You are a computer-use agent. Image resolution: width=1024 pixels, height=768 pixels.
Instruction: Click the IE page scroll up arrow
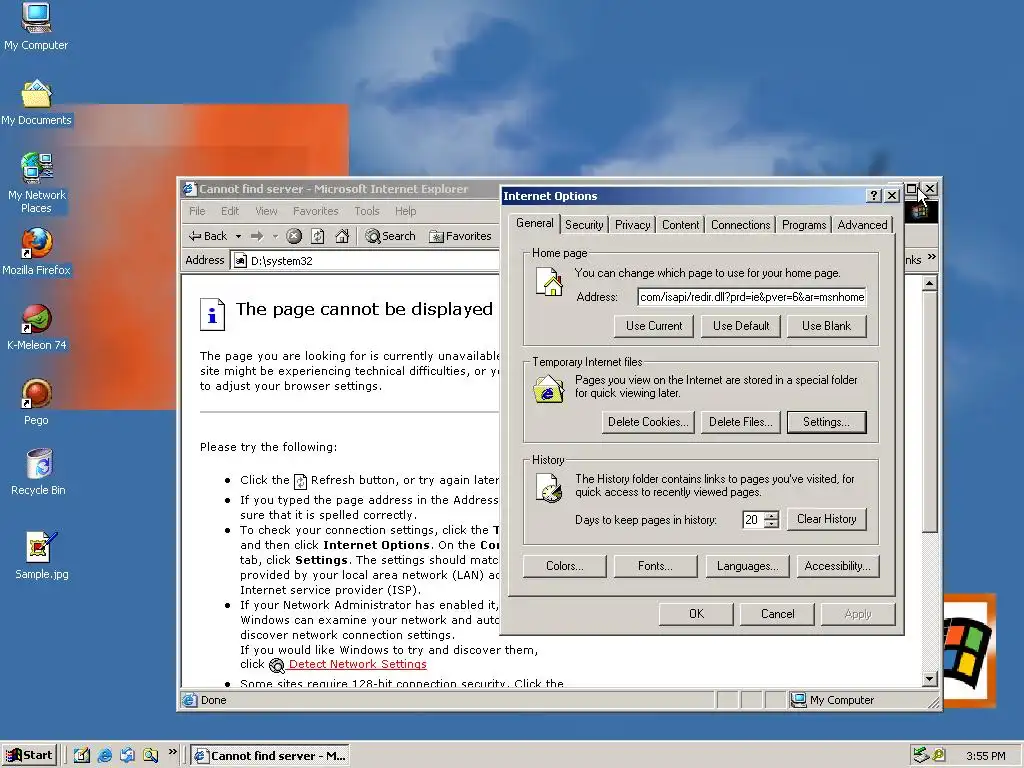pyautogui.click(x=930, y=283)
